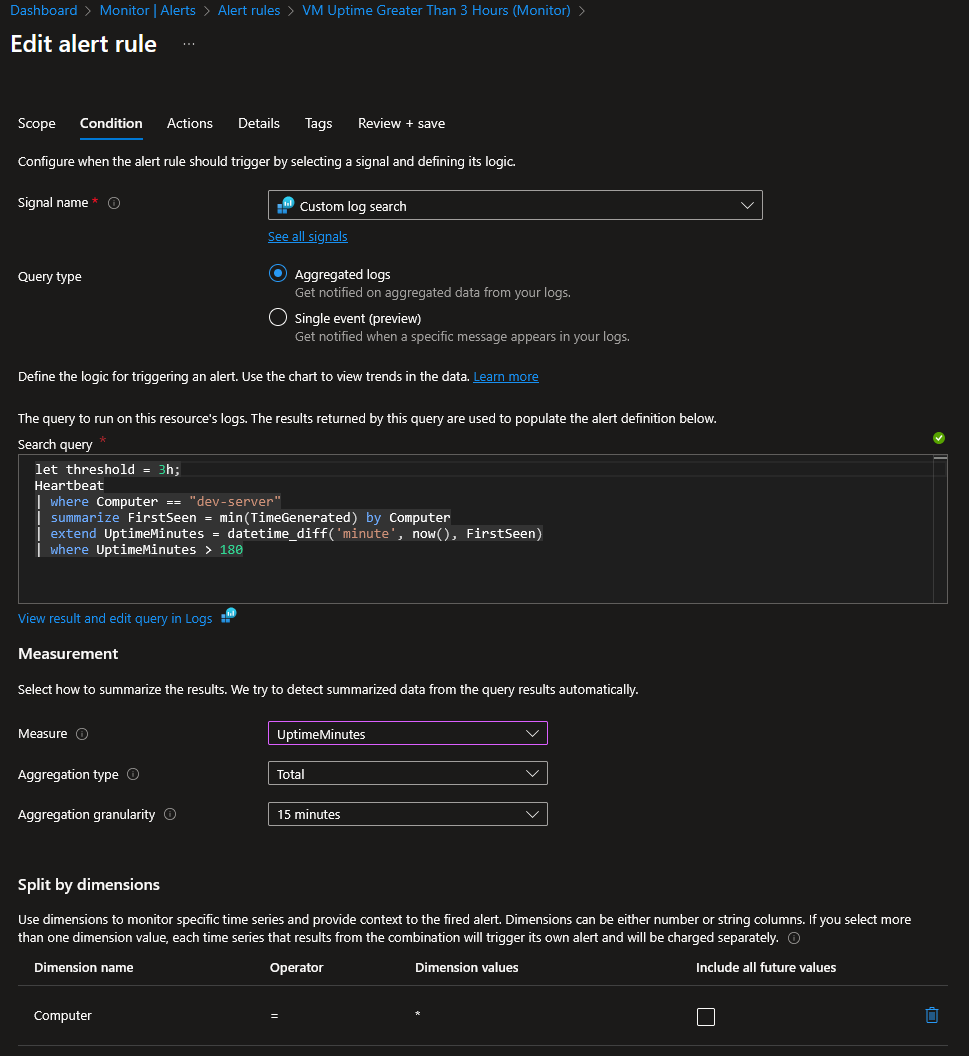Open the Aggregation type dropdown showing Total

tap(407, 774)
